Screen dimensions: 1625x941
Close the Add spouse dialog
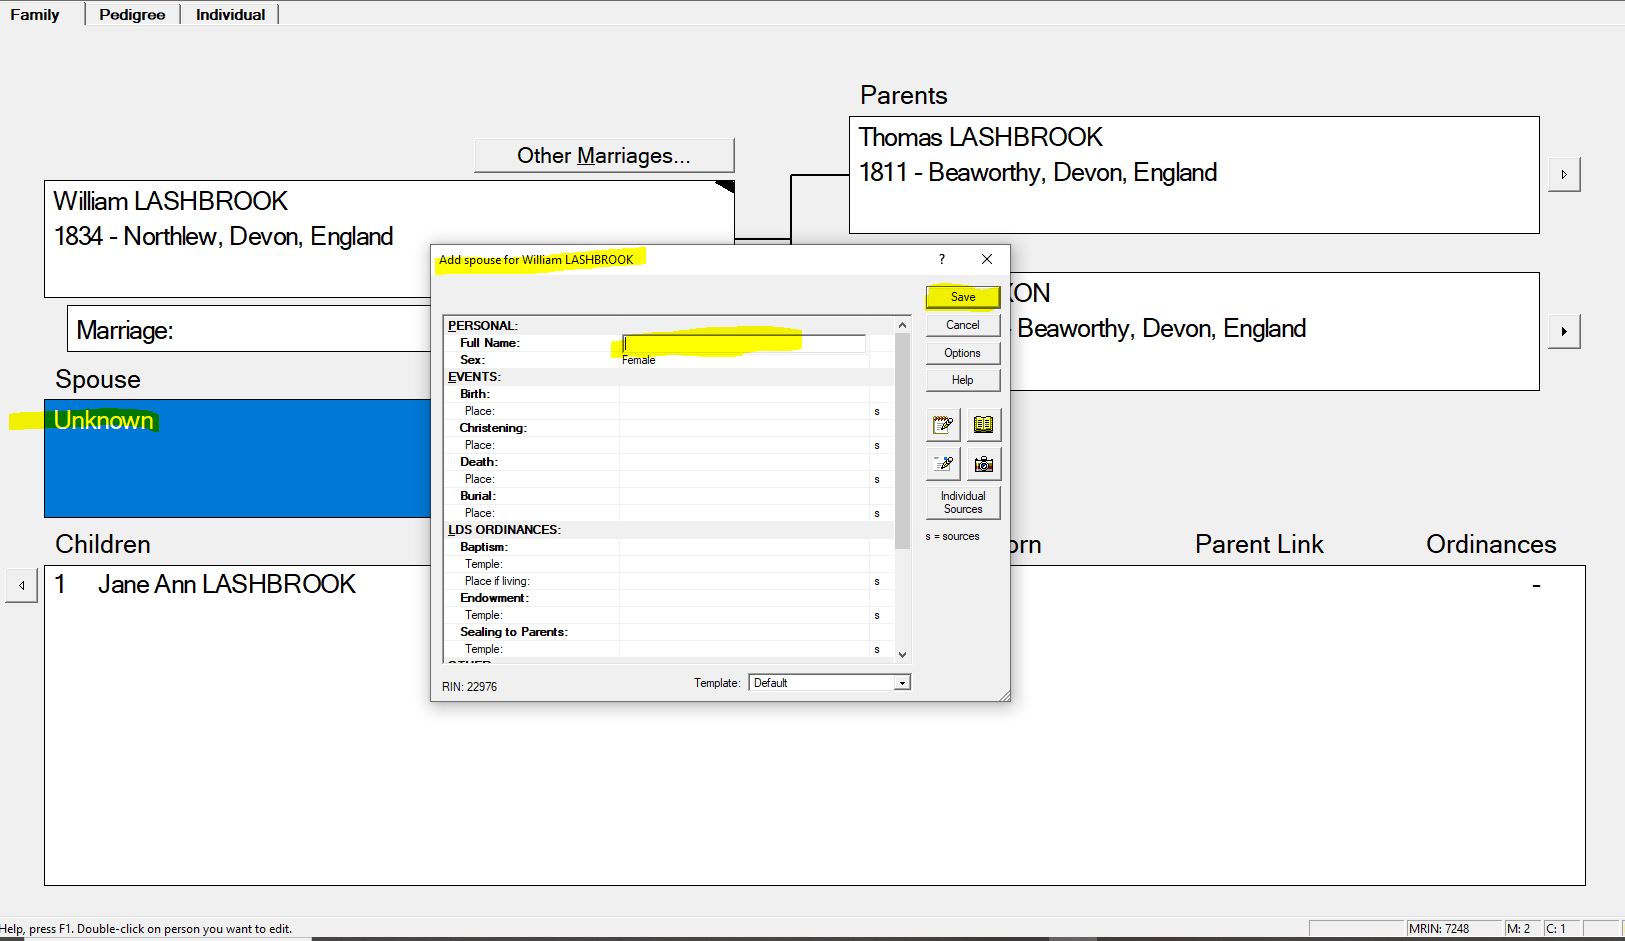(x=987, y=259)
